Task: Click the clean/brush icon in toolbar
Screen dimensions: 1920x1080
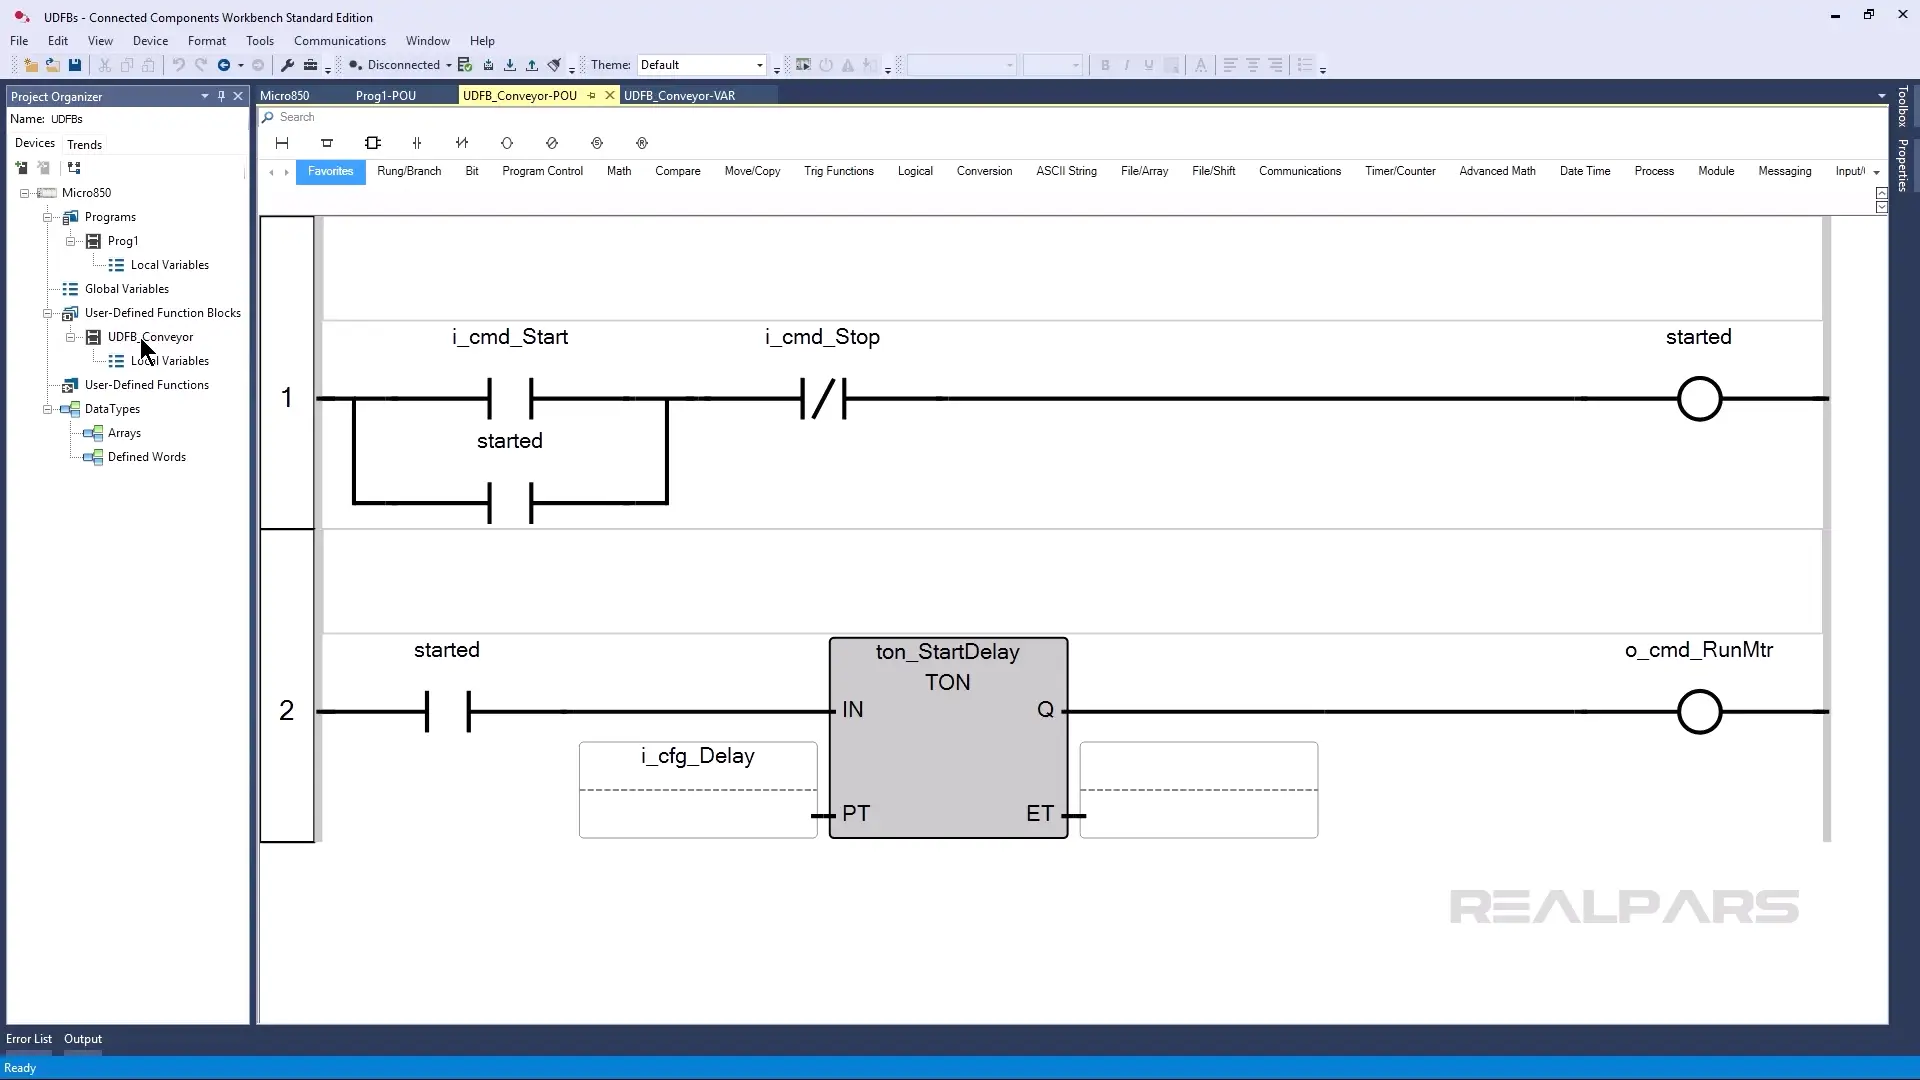Action: click(554, 65)
